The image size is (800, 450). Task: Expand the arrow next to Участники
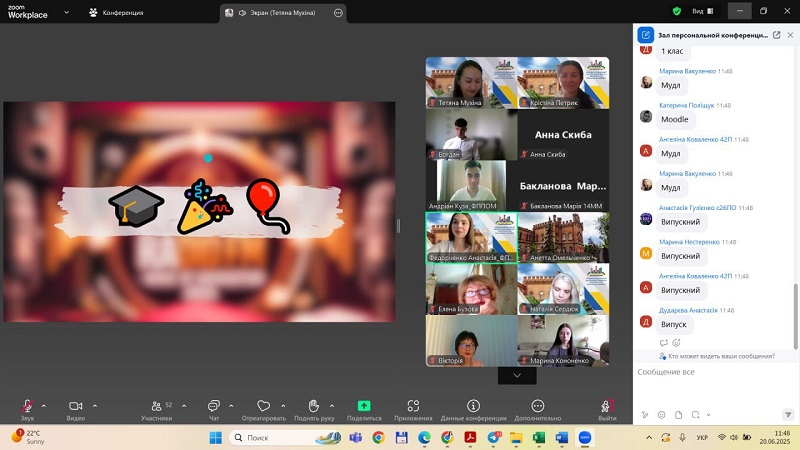coord(184,406)
